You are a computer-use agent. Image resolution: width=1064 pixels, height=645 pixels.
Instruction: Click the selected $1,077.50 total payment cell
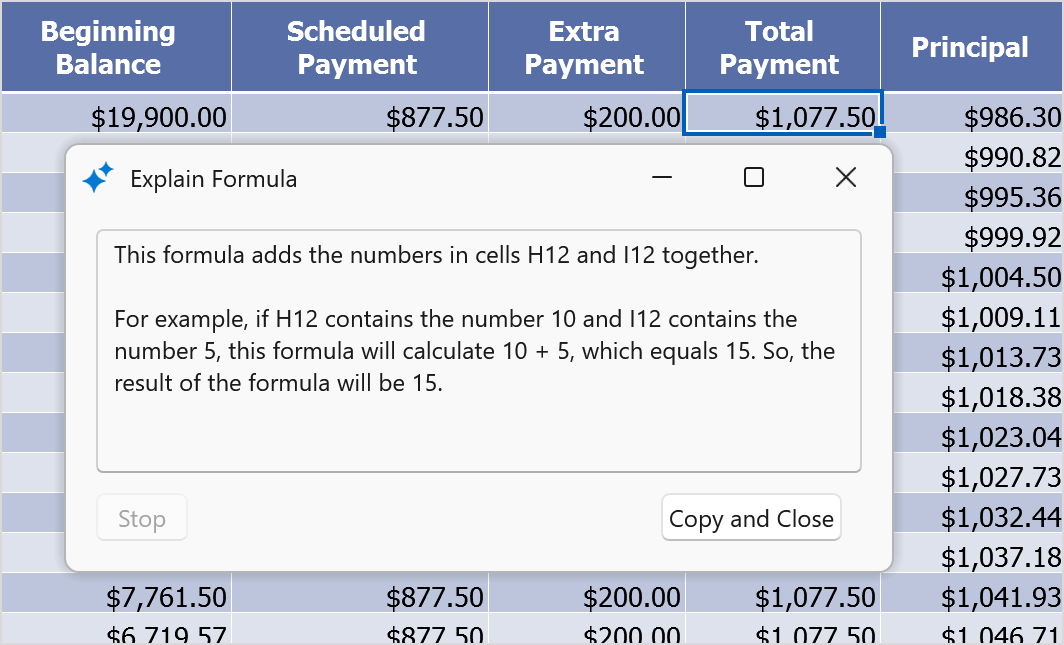(x=782, y=117)
